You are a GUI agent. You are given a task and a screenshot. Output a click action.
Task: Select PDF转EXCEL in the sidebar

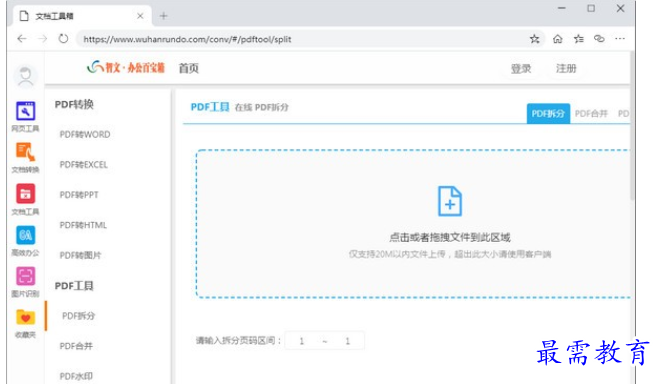click(x=84, y=165)
